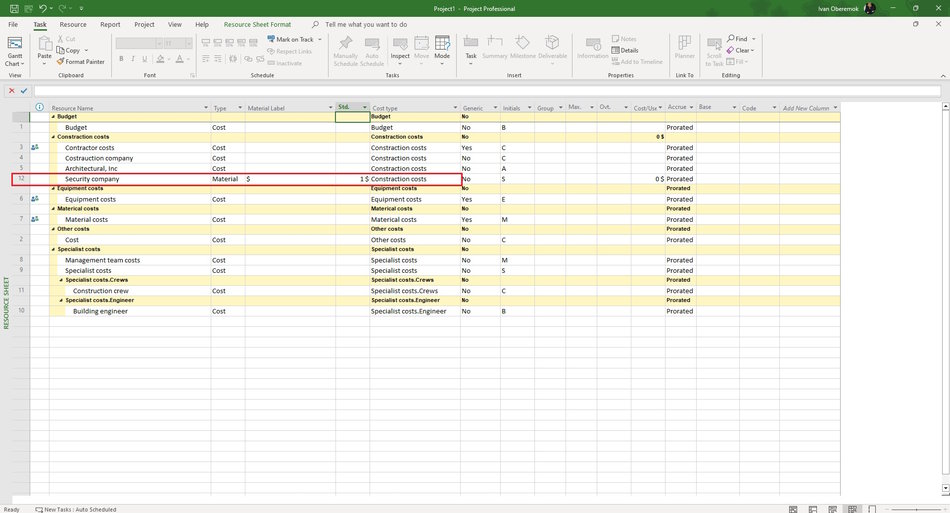The height and width of the screenshot is (513, 950).
Task: Click the insert Task icon
Action: pyautogui.click(x=471, y=42)
